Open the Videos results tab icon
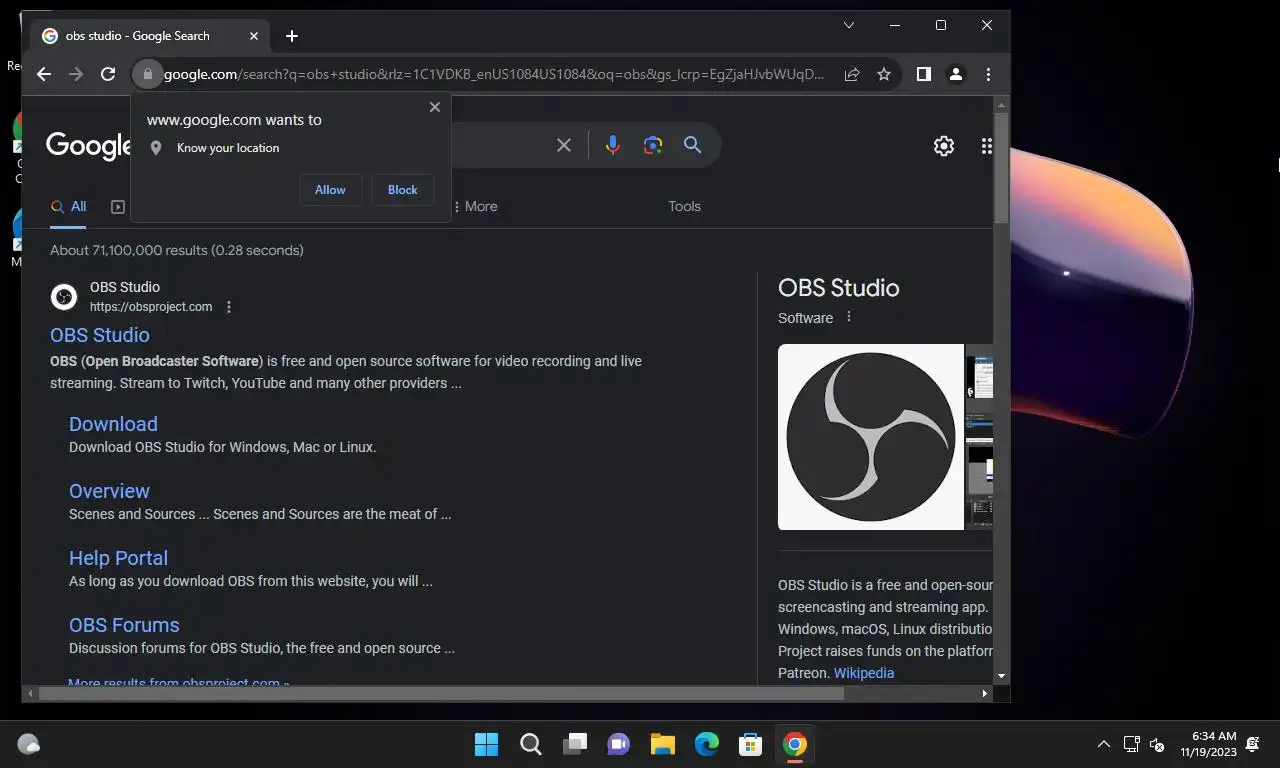Viewport: 1280px width, 768px height. click(x=118, y=207)
